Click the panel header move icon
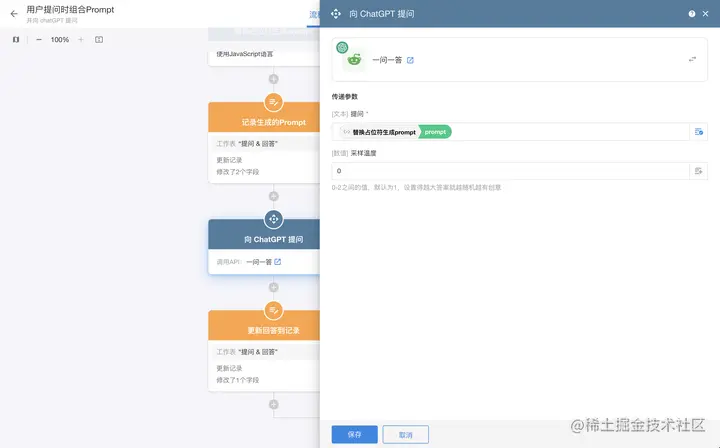The height and width of the screenshot is (448, 720). [336, 14]
